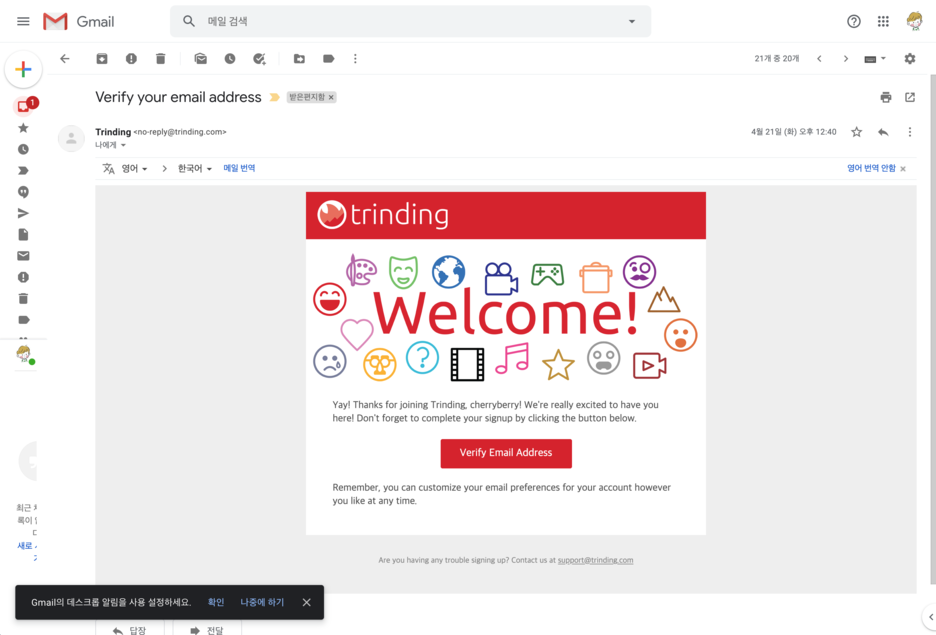Viewport: 936px width, 635px height.
Task: Toggle the importance marker next to subject
Action: [x=275, y=97]
